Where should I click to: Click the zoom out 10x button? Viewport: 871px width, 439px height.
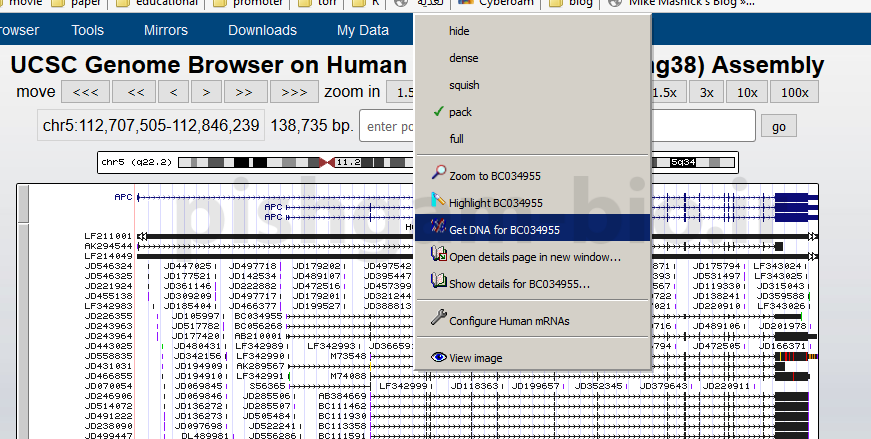[747, 92]
